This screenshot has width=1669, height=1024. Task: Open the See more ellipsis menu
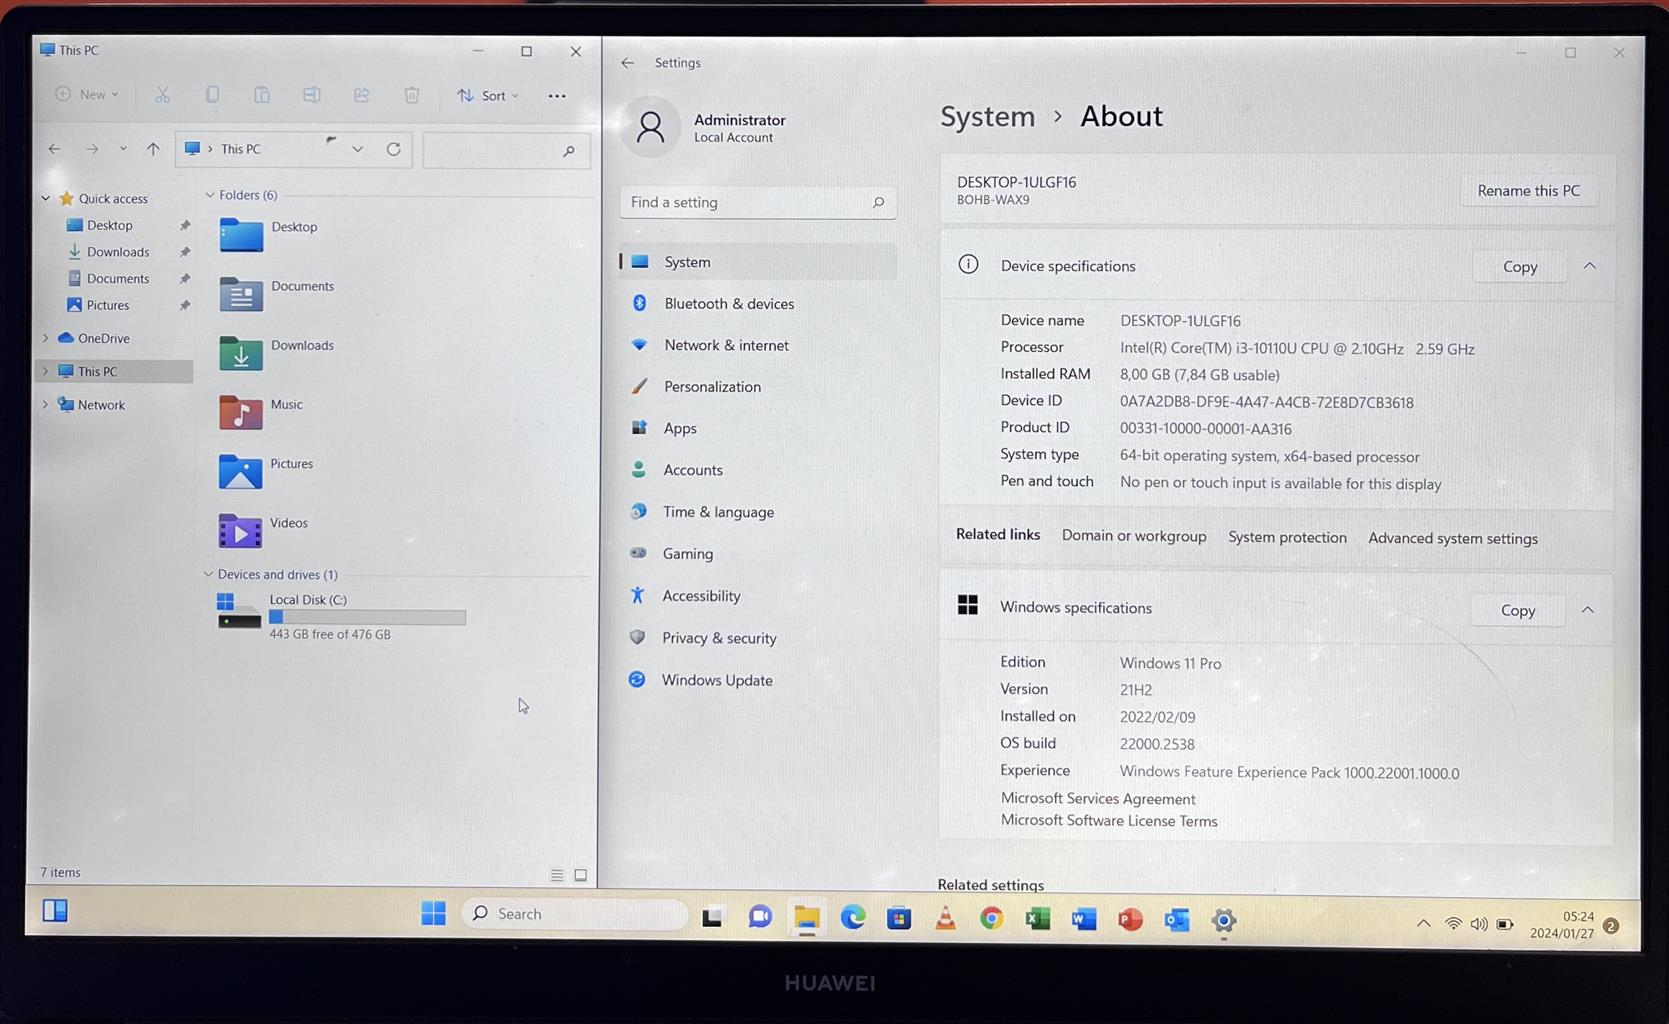click(x=557, y=96)
